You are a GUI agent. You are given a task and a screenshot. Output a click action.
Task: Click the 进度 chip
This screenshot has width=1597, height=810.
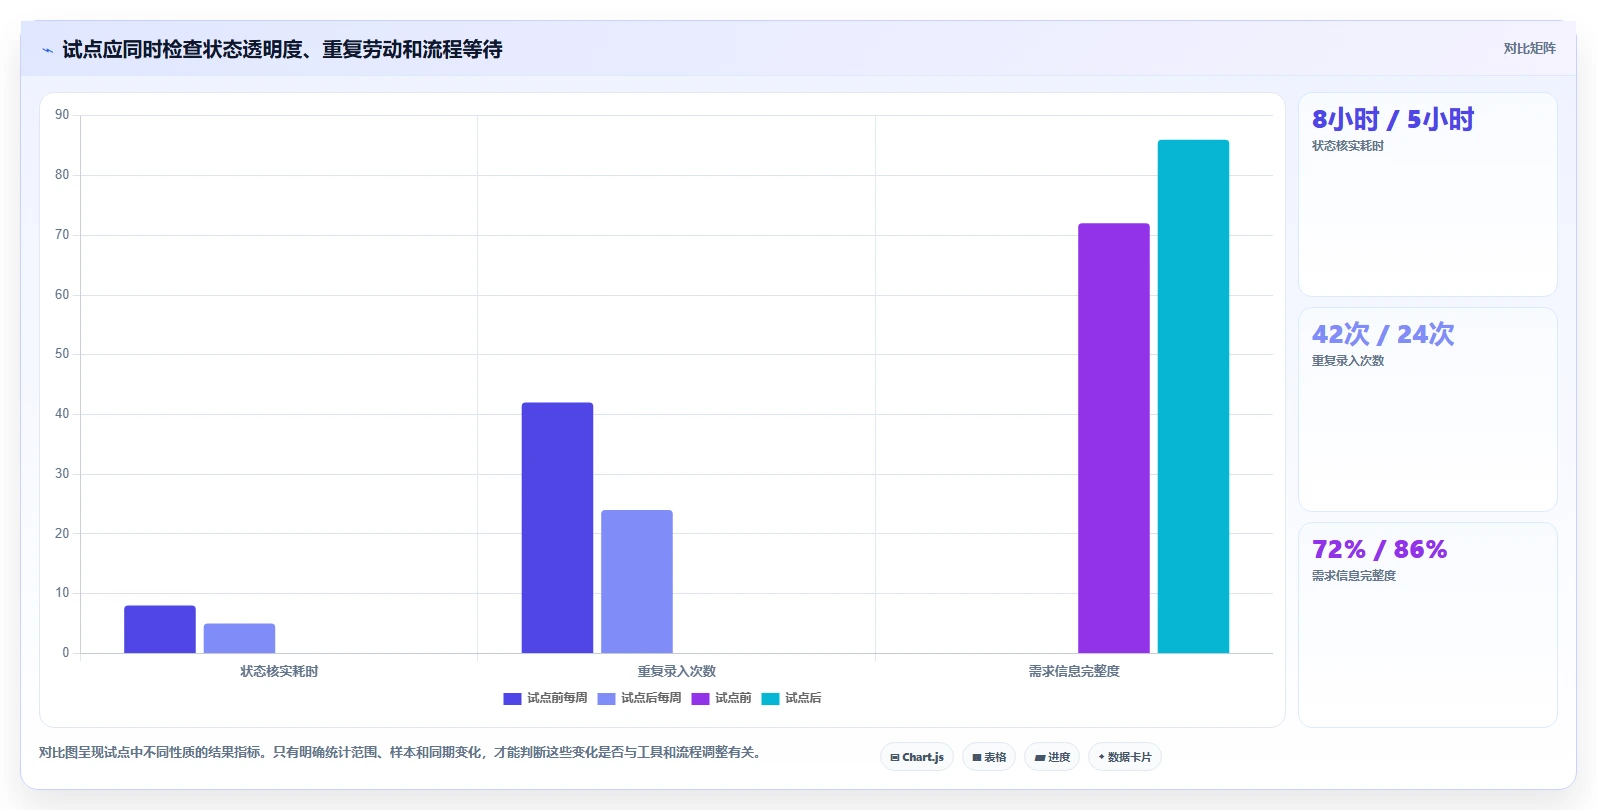click(1052, 757)
